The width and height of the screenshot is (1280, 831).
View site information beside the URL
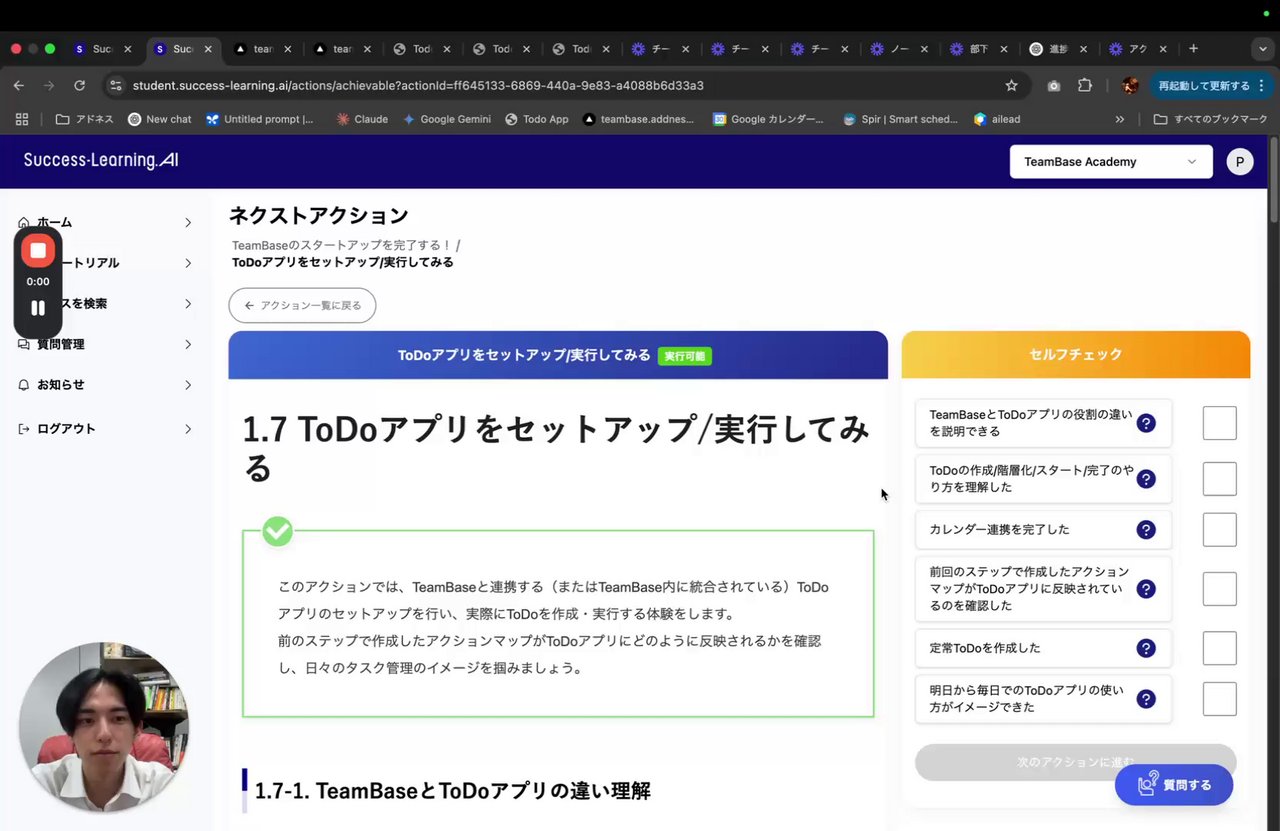[x=116, y=86]
